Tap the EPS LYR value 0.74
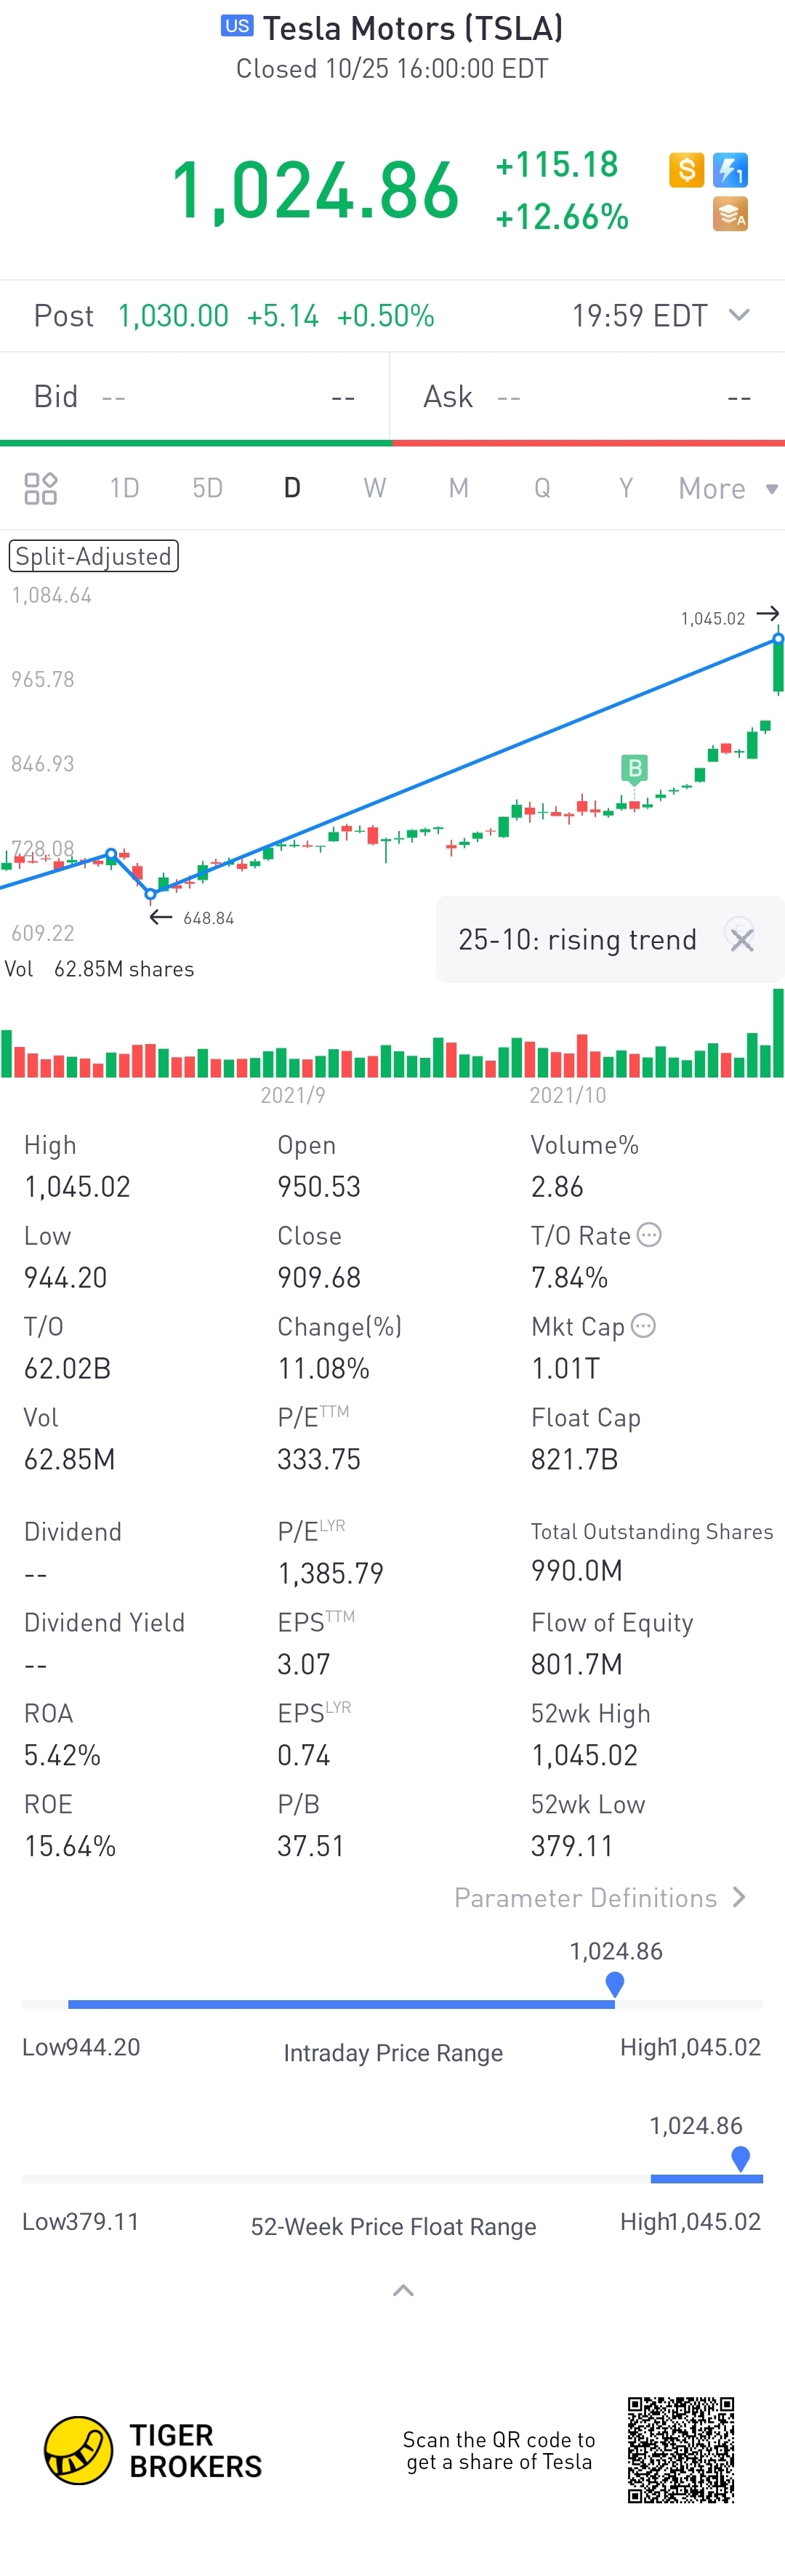The width and height of the screenshot is (785, 2576). [304, 1755]
